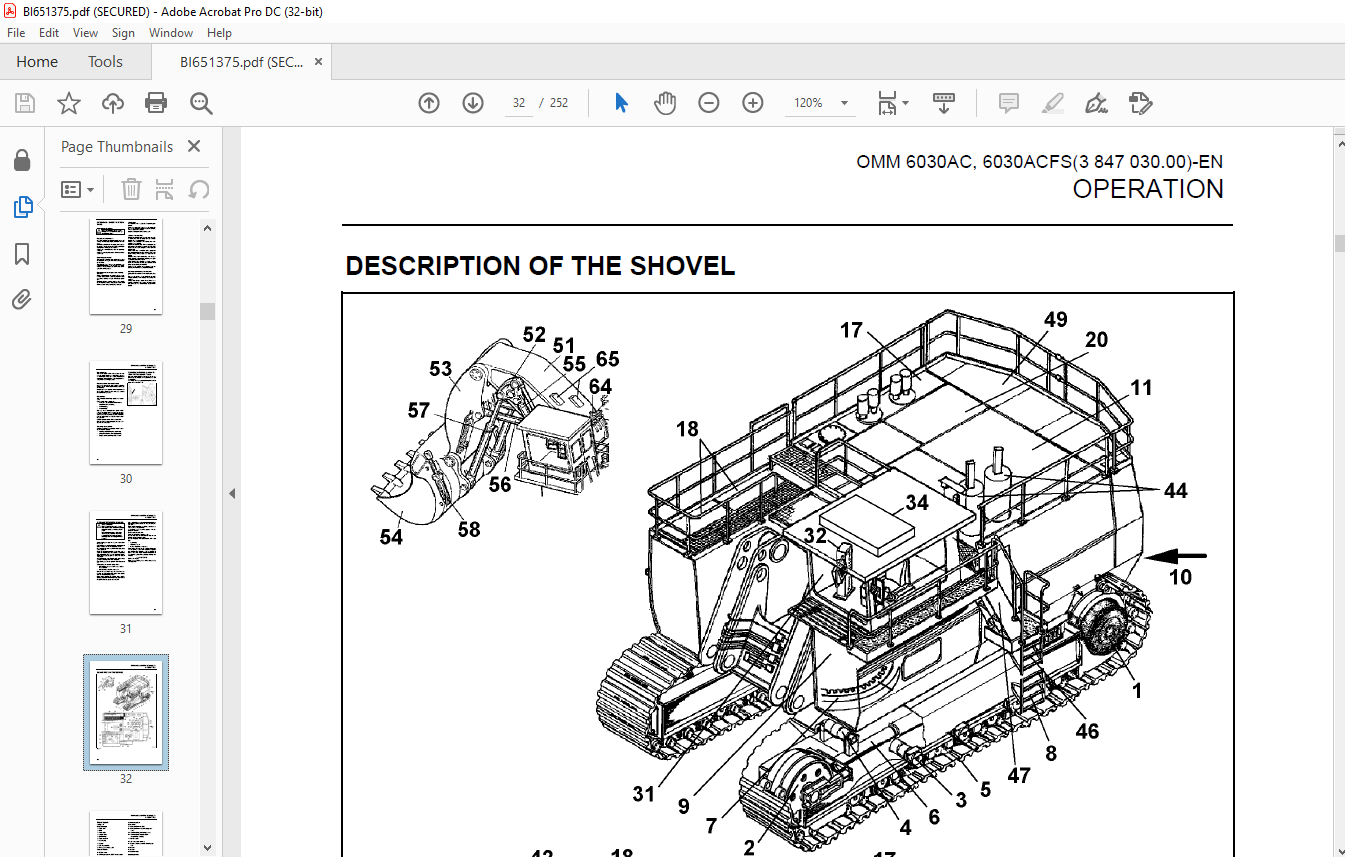Click the total page count 252
The image size is (1345, 857).
559,103
